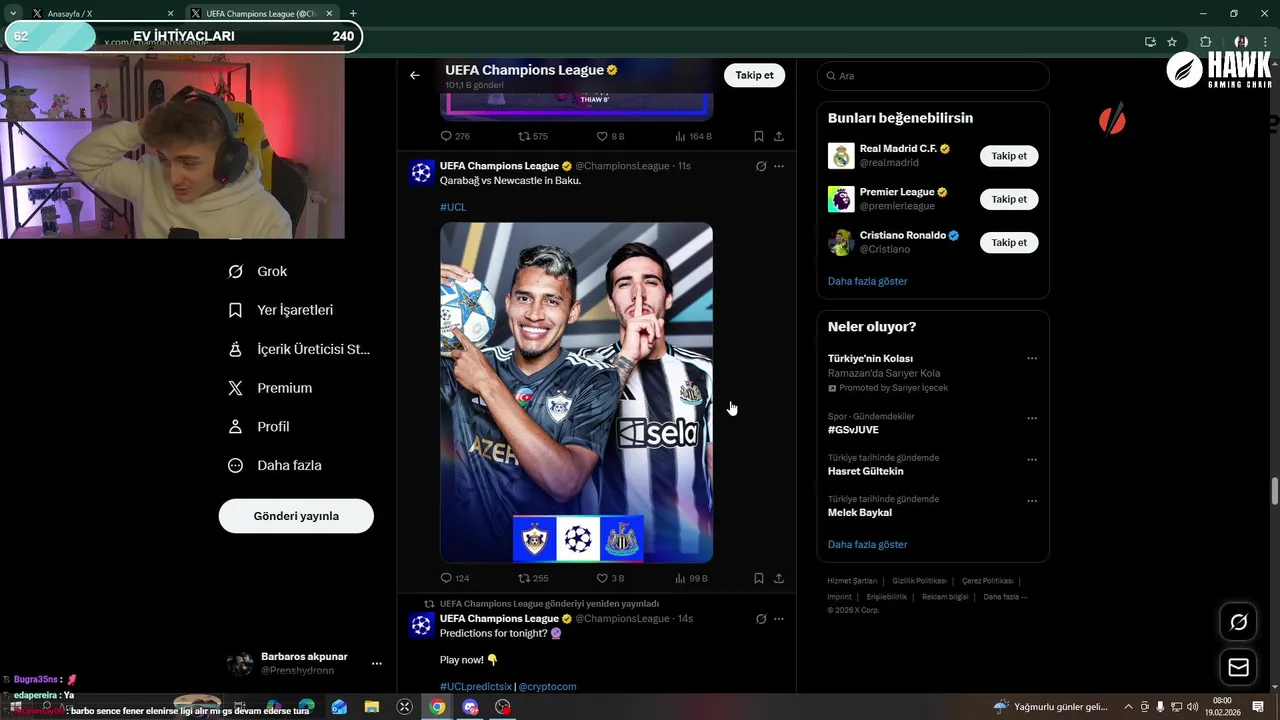Follow Premier League with Takip et

(x=1009, y=199)
